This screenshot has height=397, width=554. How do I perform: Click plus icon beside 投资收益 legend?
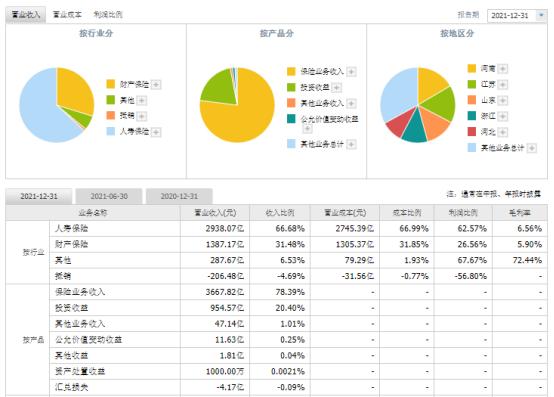pos(337,87)
